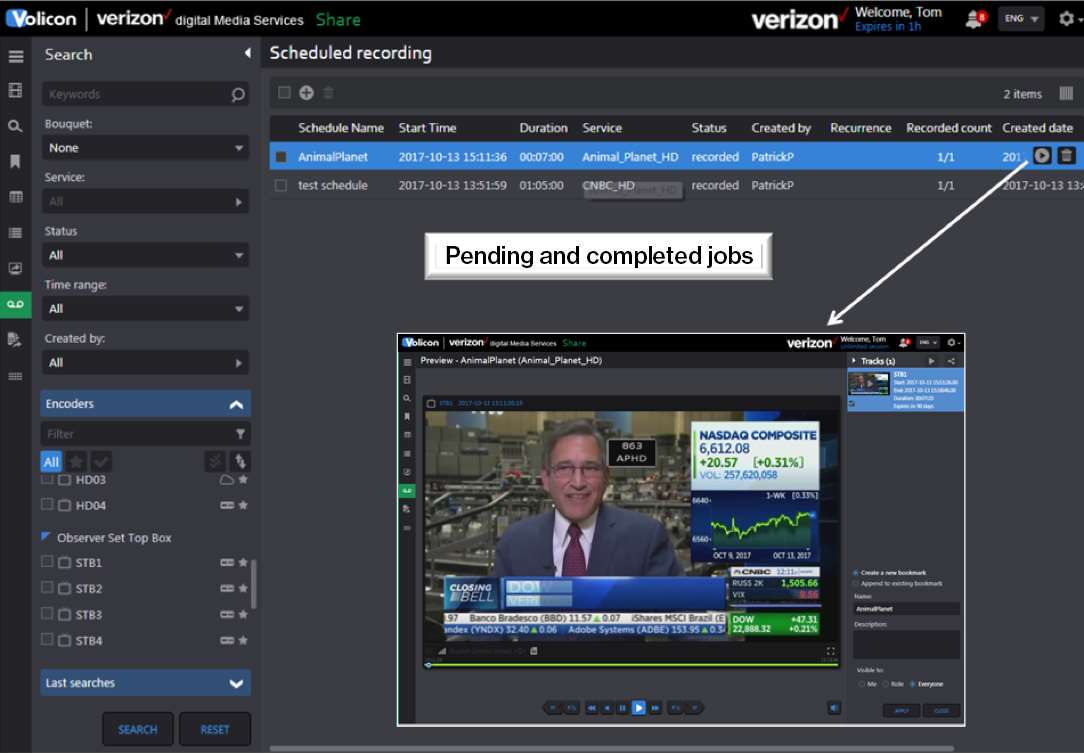Screen dimensions: 1084x754
Task: Sort by the Status column header
Action: [x=709, y=128]
